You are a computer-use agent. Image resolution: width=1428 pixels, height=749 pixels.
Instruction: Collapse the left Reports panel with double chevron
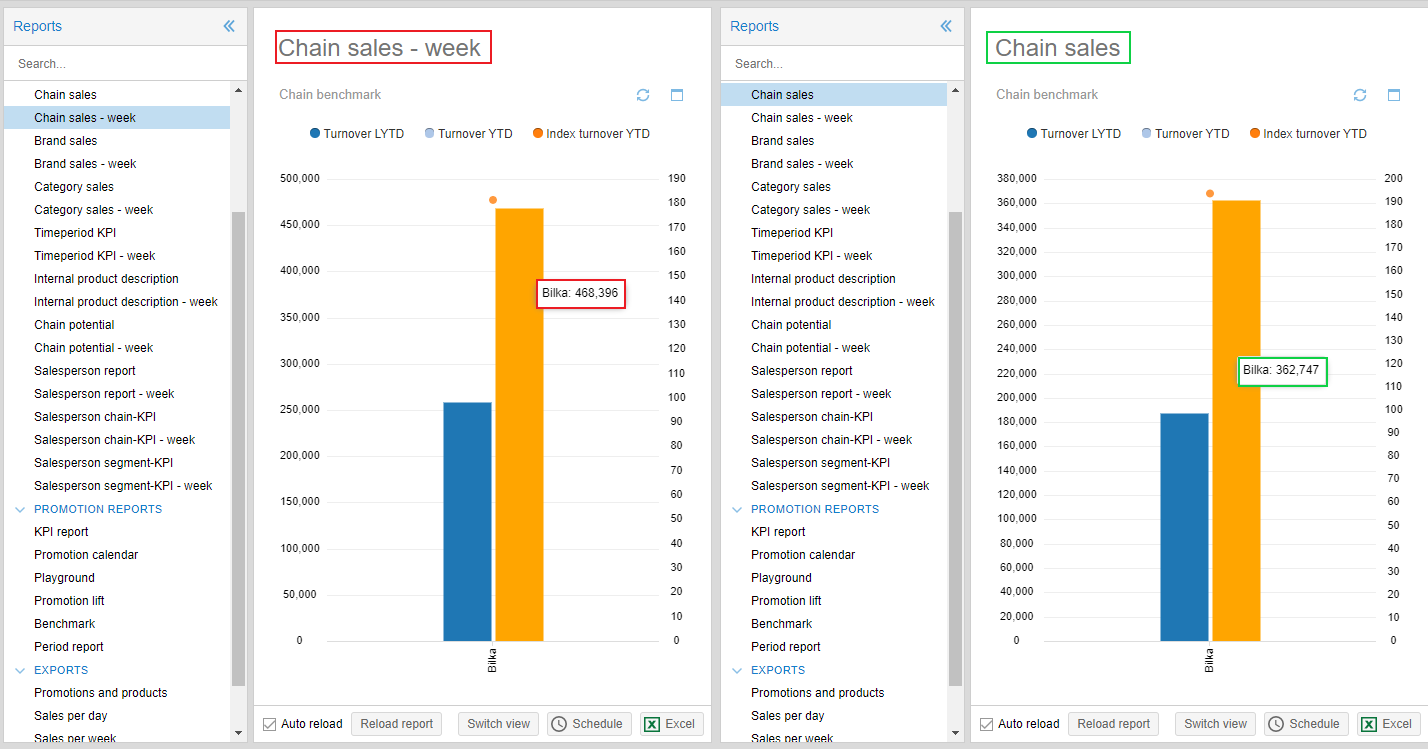(x=229, y=27)
